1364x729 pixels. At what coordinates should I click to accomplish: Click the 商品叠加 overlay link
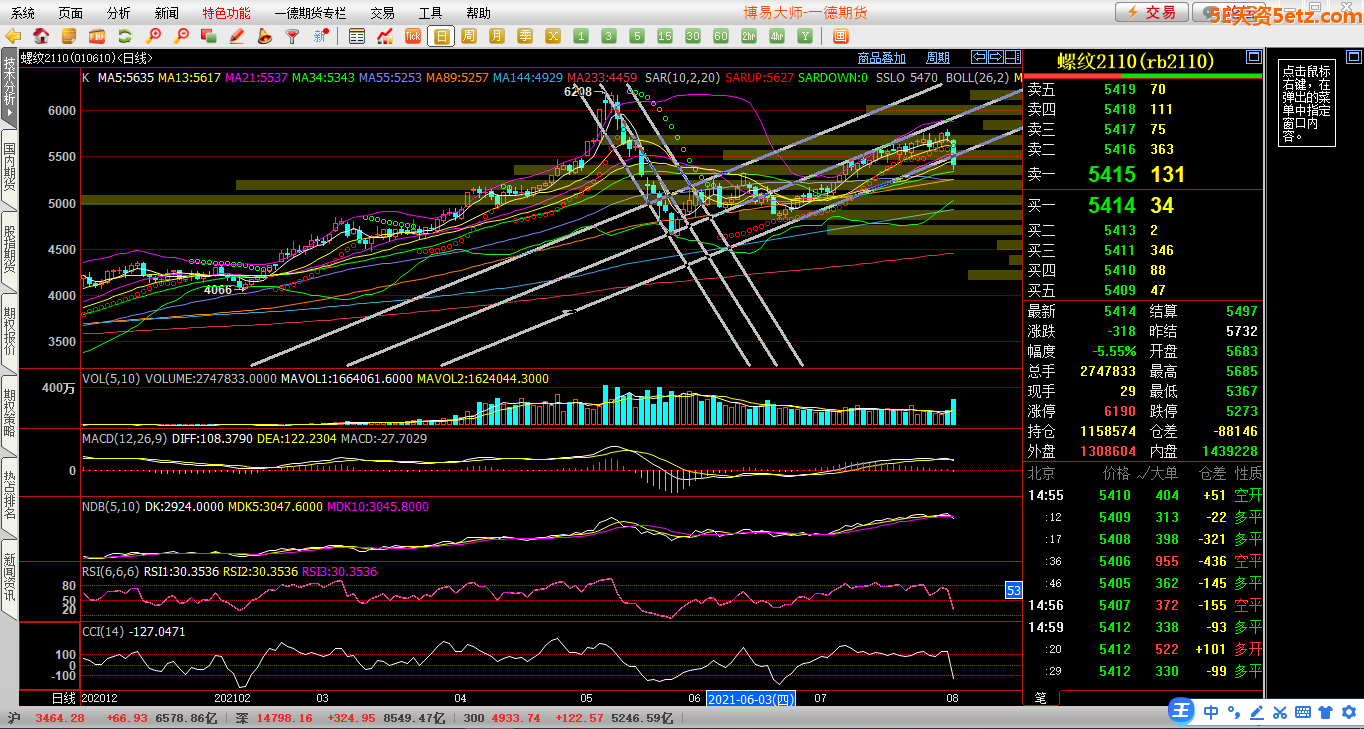881,58
